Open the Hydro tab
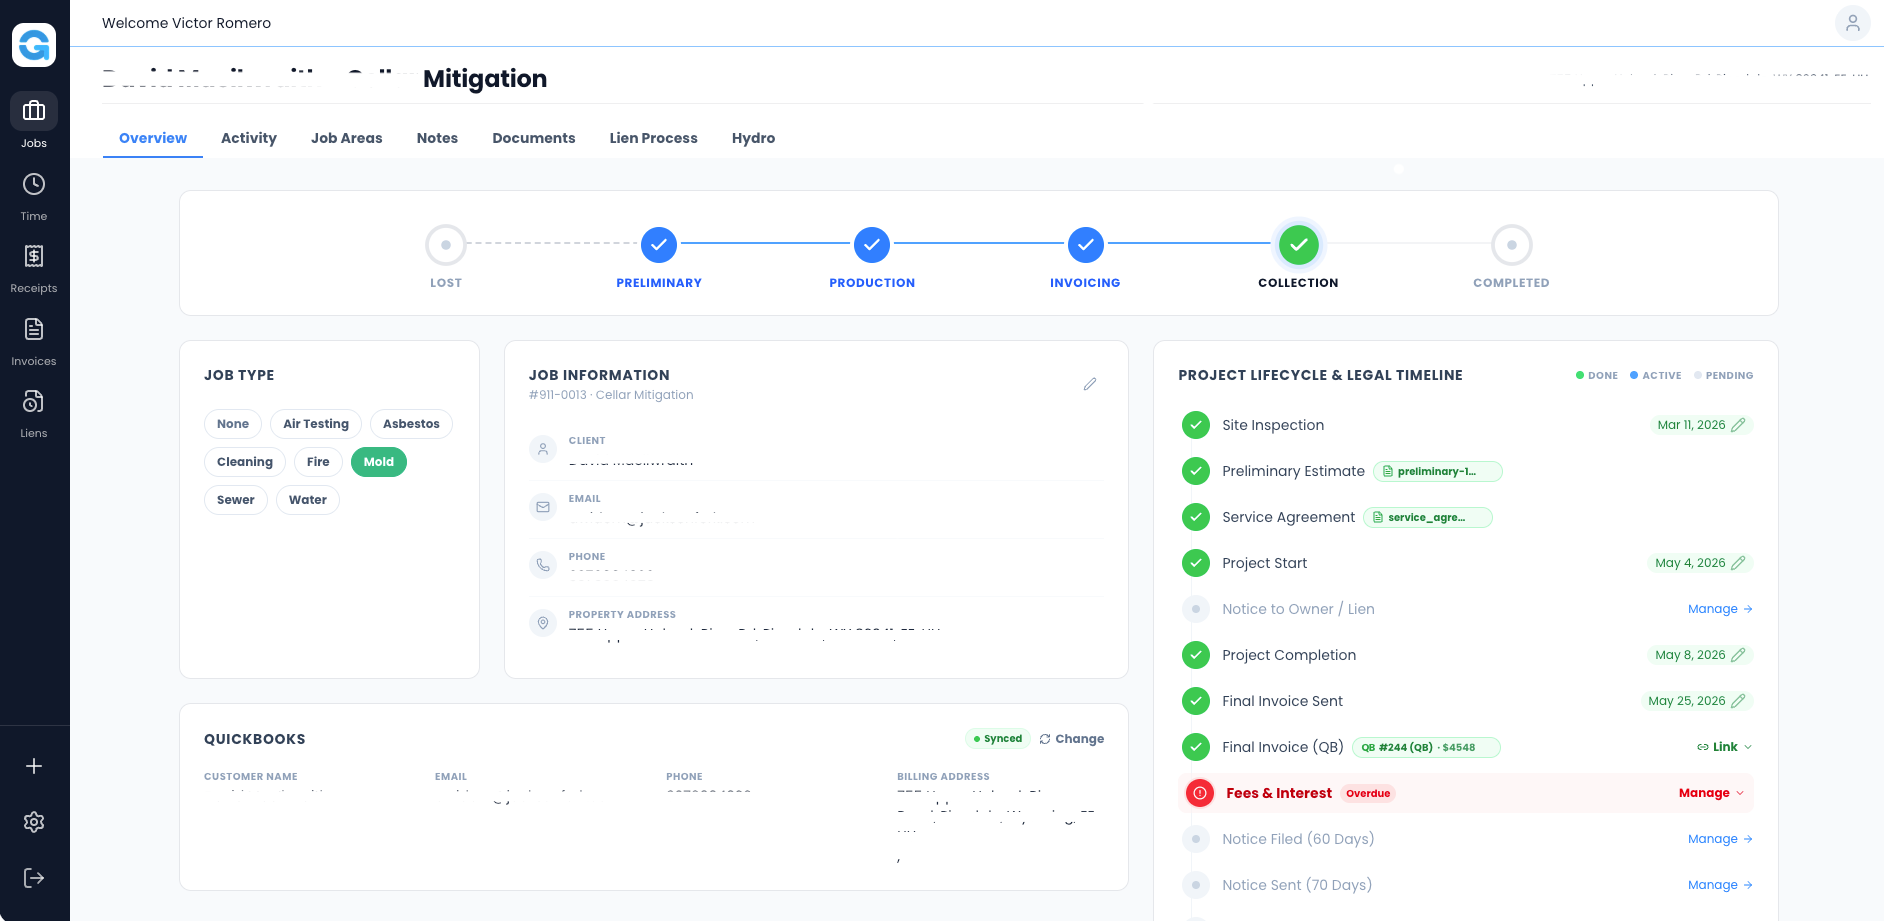1884x921 pixels. tap(754, 138)
